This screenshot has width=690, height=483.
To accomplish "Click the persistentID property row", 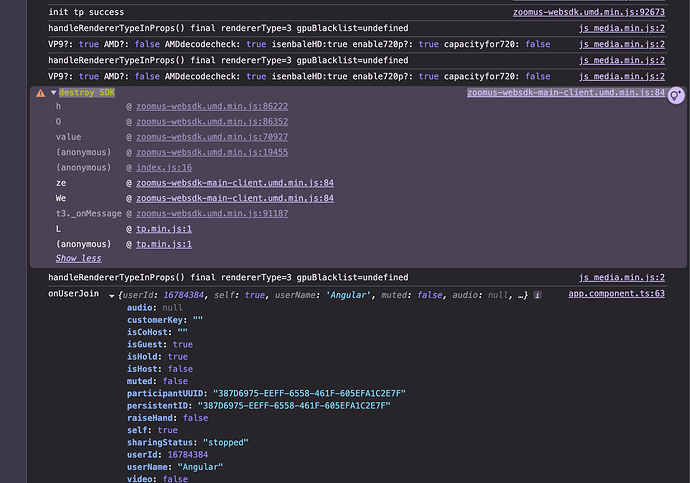I will click(259, 406).
